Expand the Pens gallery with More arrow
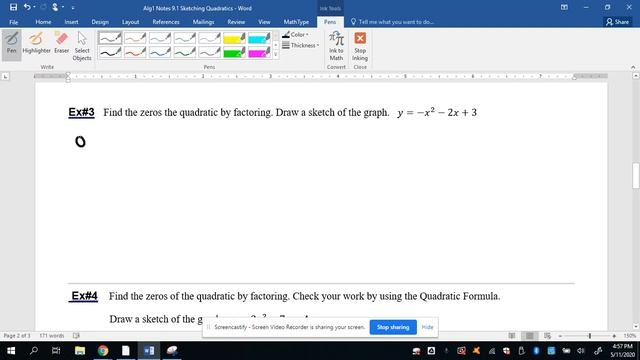This screenshot has width=640, height=360. (x=276, y=54)
